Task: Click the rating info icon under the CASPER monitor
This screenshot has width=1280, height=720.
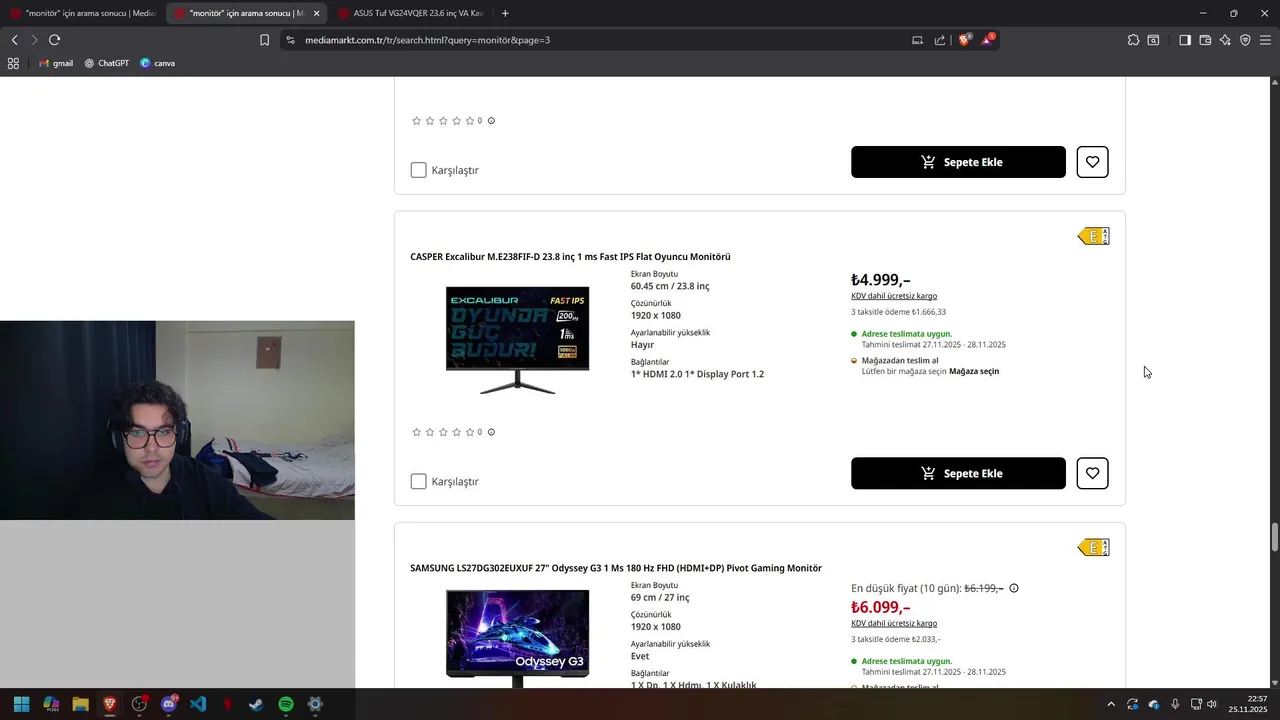Action: (x=491, y=432)
